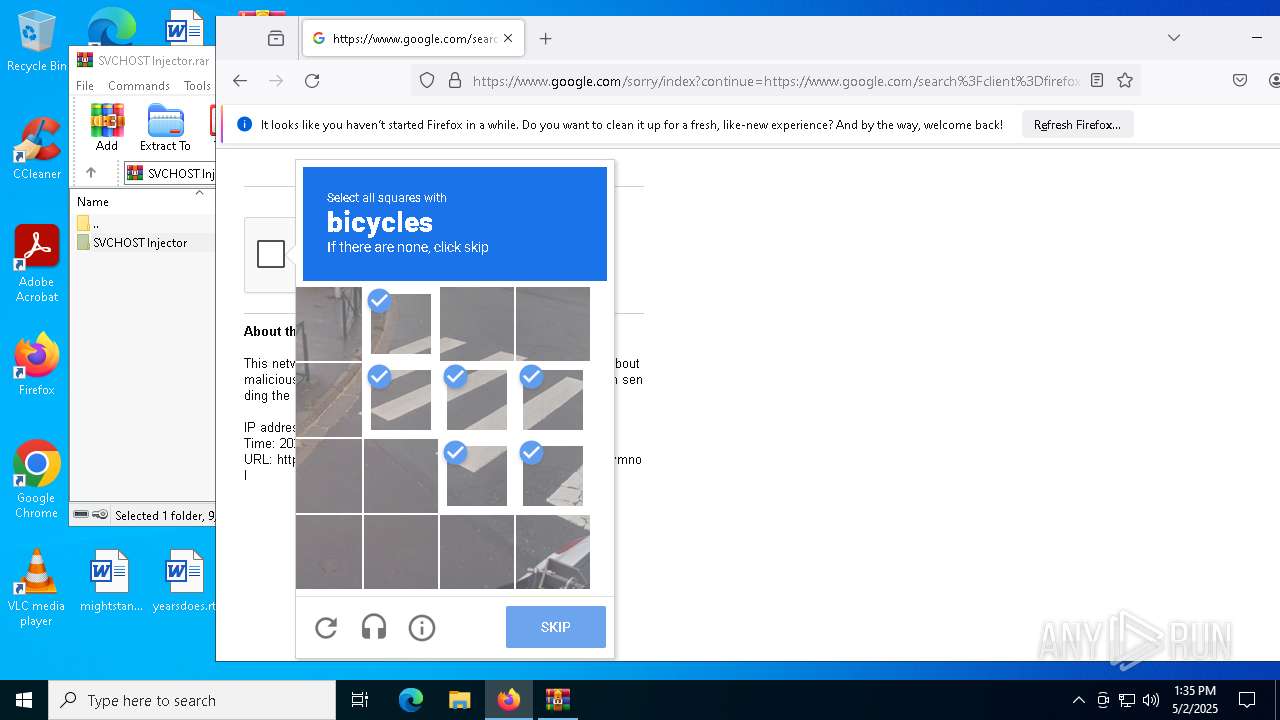Deselect second-row tile next to the curb
The width and height of the screenshot is (1280, 720).
[401, 400]
